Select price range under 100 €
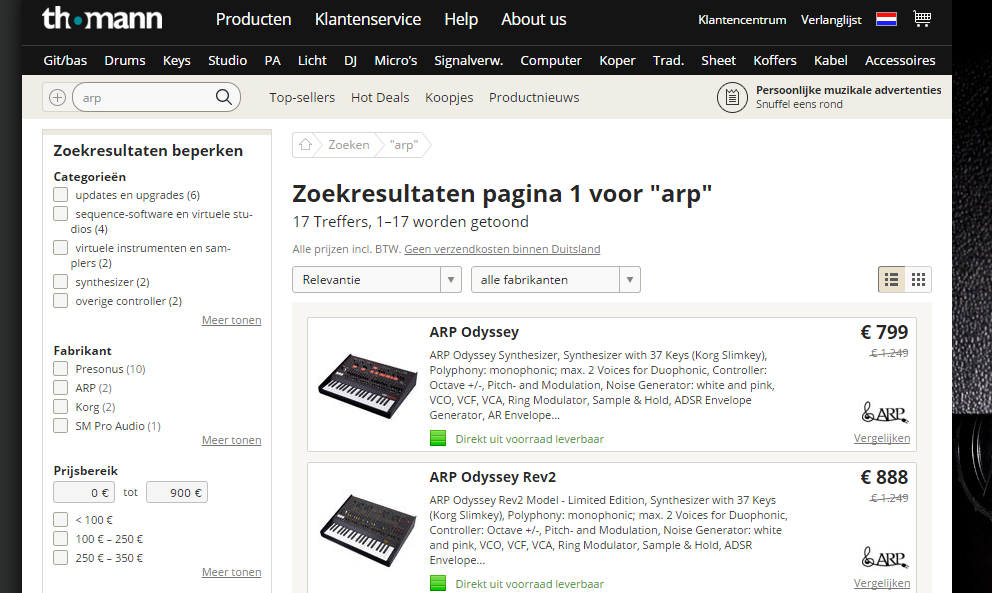 pos(61,520)
